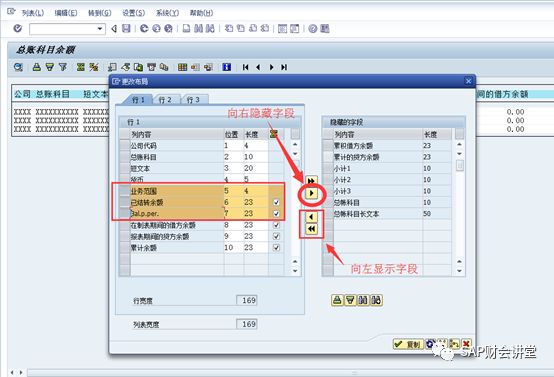The height and width of the screenshot is (377, 554).
Task: Click the Print icon in the top toolbar
Action: click(x=186, y=28)
